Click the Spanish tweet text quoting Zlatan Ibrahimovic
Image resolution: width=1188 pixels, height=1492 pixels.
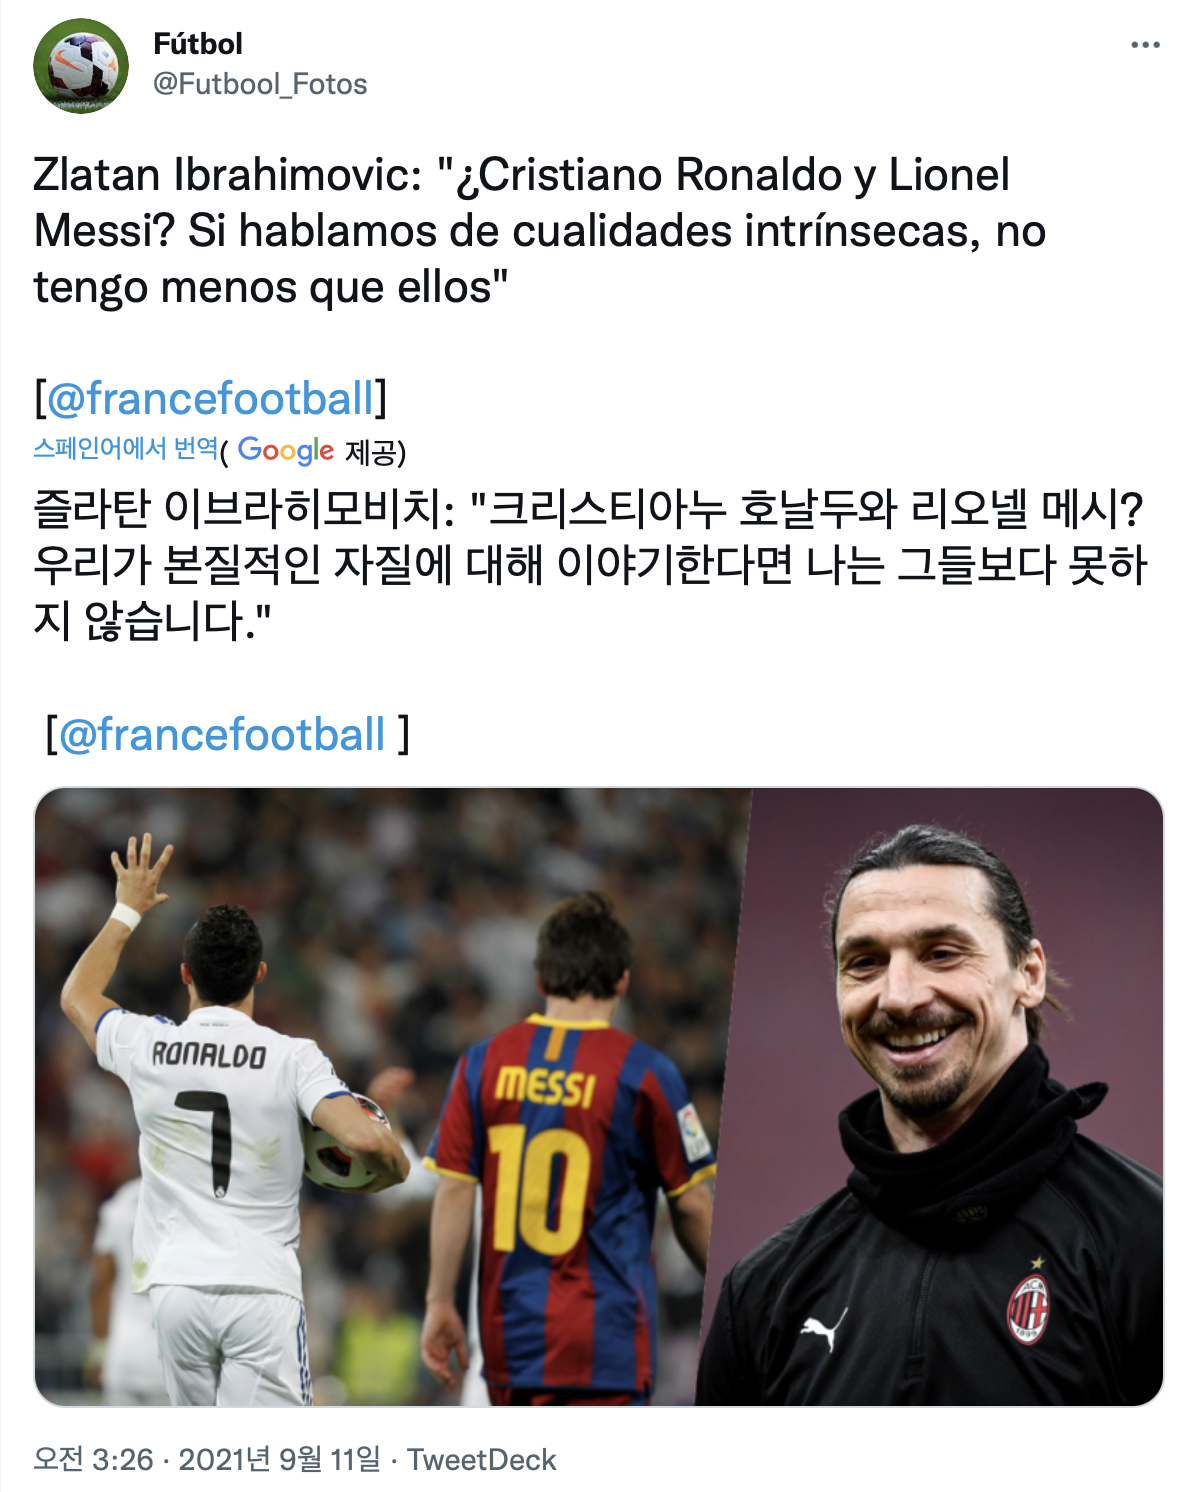[540, 231]
